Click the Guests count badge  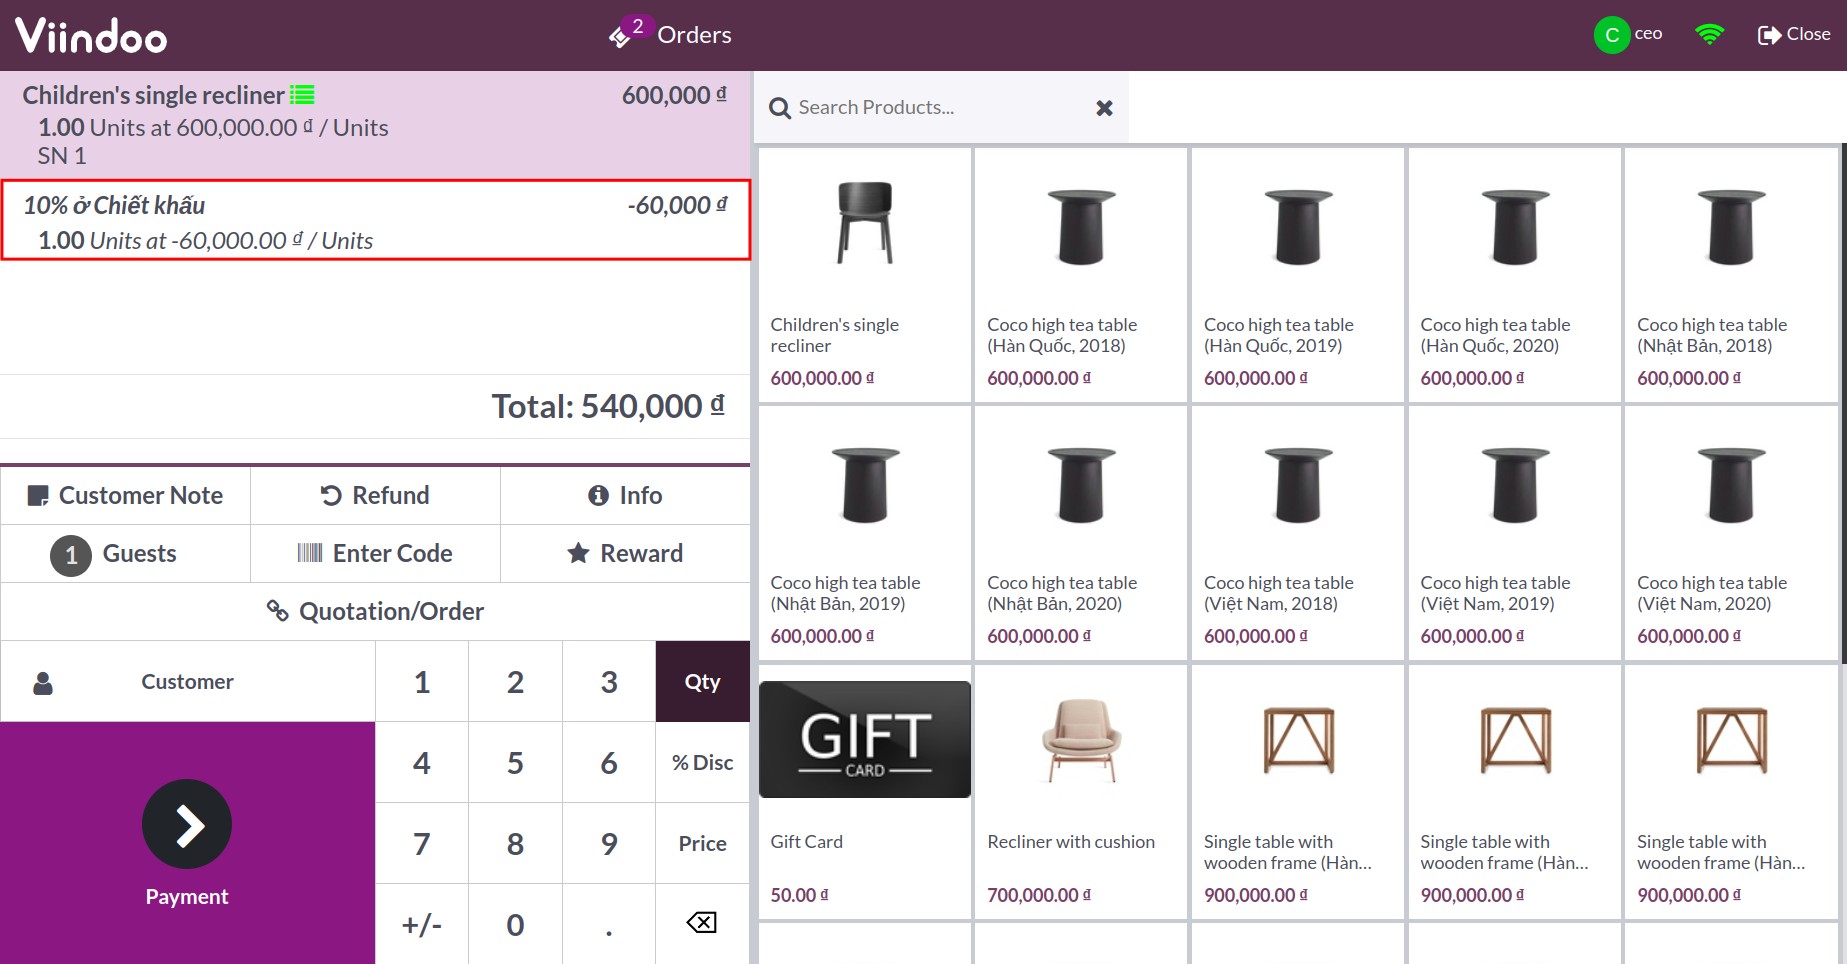click(71, 554)
